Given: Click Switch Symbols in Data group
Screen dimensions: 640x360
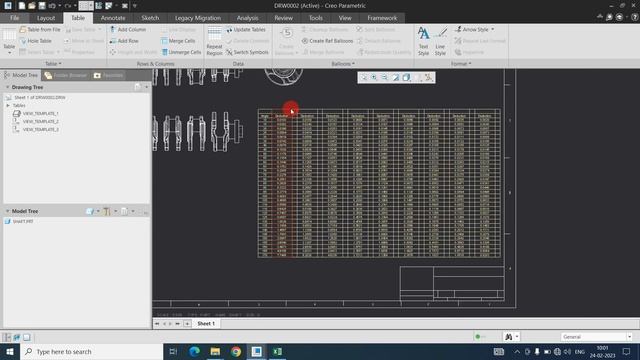Looking at the screenshot, I should [247, 52].
